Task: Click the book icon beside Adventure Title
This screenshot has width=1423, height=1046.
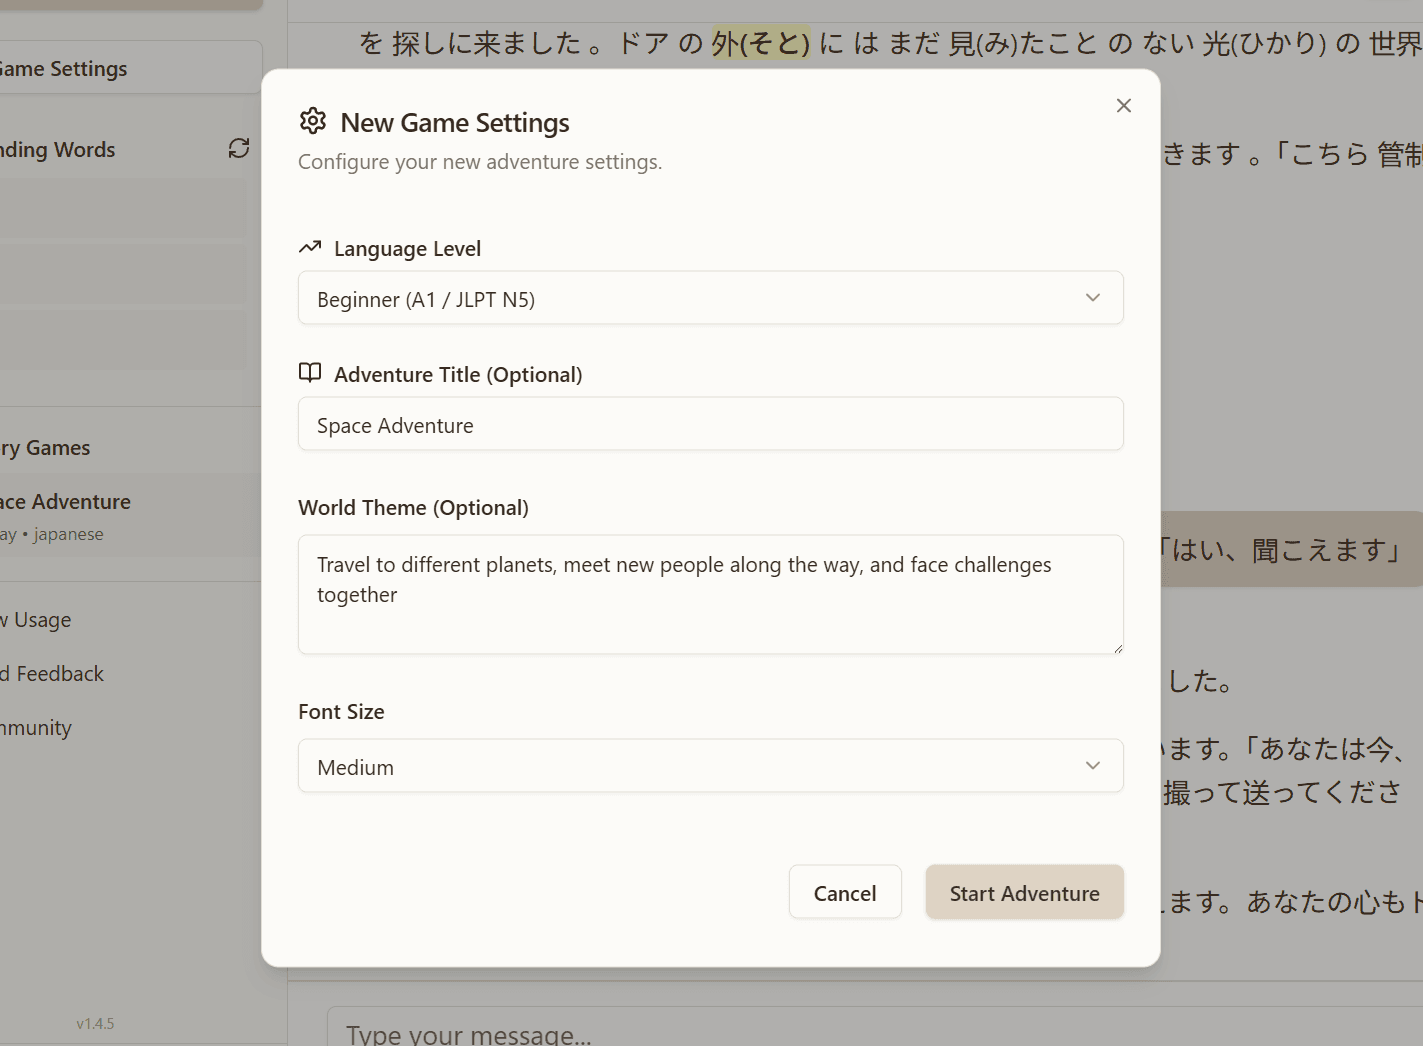Action: [310, 373]
